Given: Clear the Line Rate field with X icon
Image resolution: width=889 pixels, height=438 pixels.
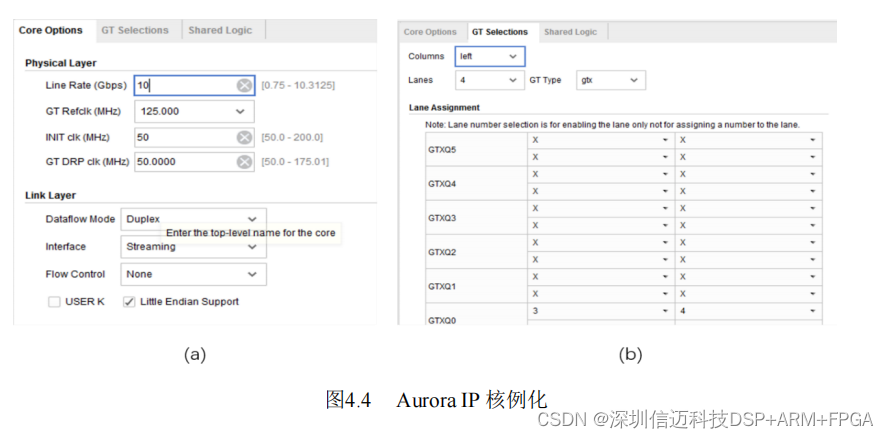Looking at the screenshot, I should (x=244, y=86).
